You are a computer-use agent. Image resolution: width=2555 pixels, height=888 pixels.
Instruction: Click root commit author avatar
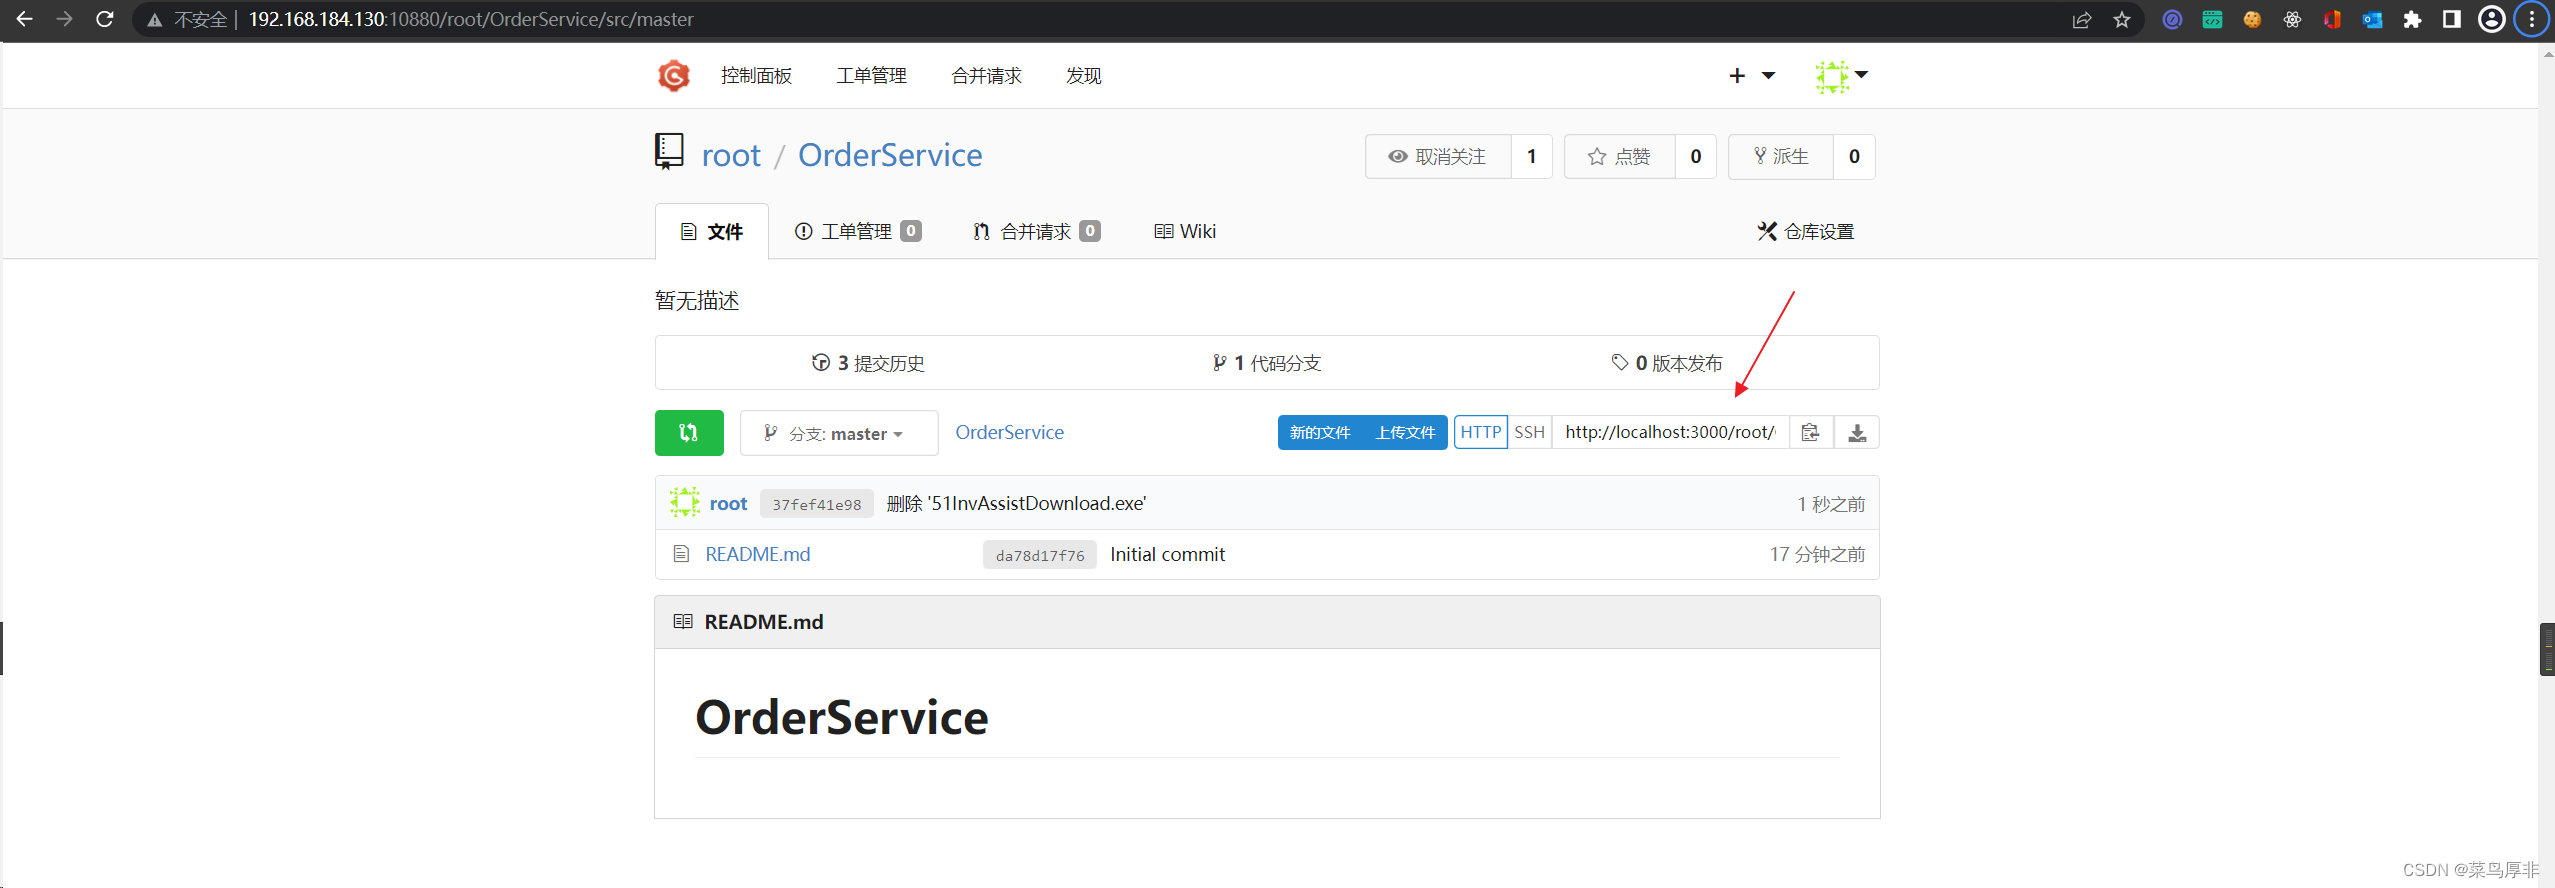pos(685,503)
